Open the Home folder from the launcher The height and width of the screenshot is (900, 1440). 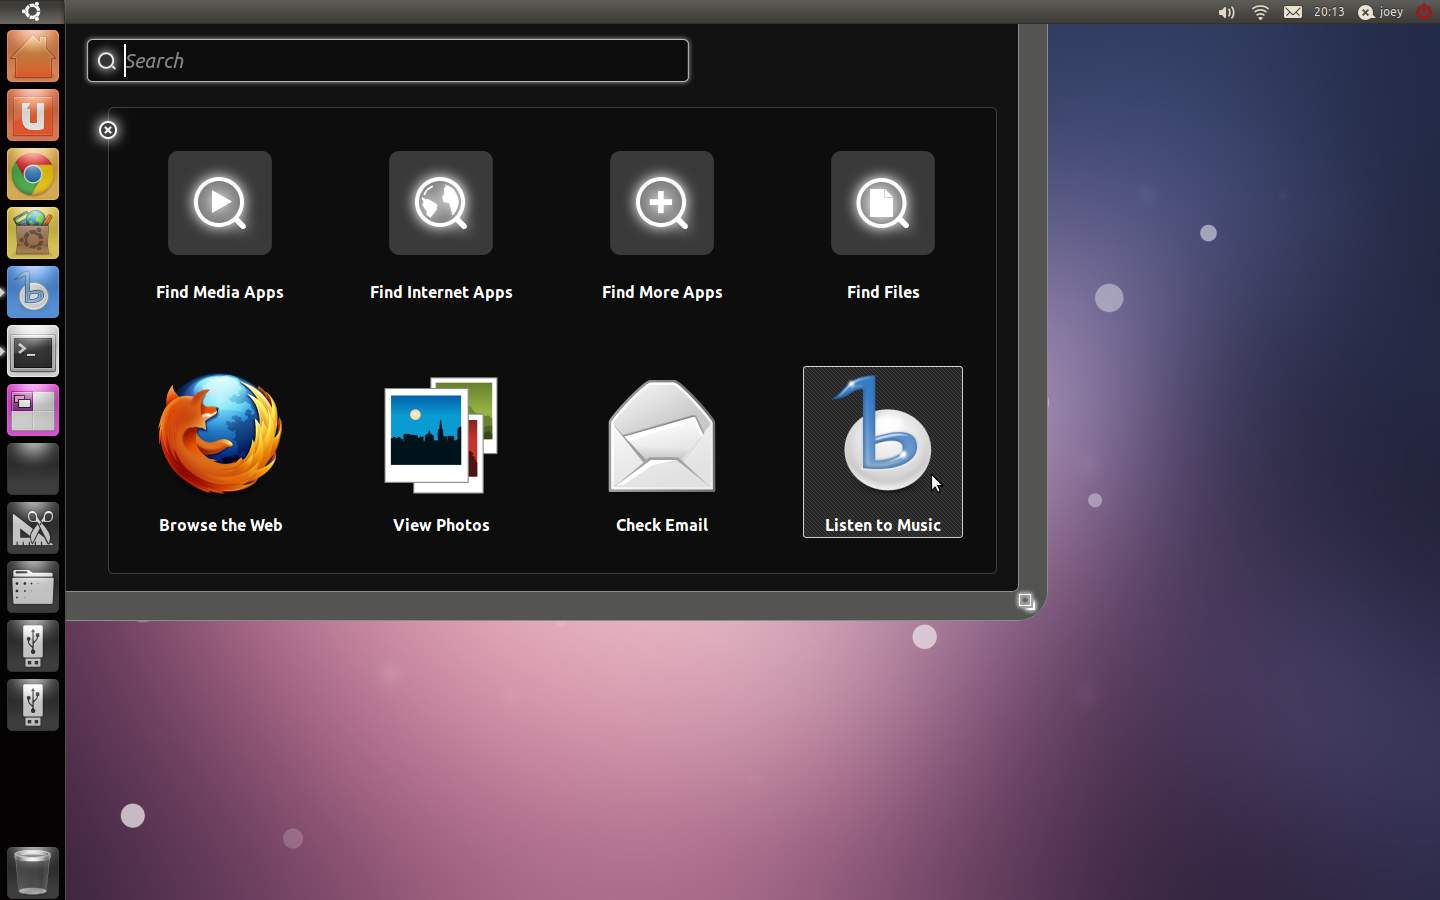click(33, 56)
